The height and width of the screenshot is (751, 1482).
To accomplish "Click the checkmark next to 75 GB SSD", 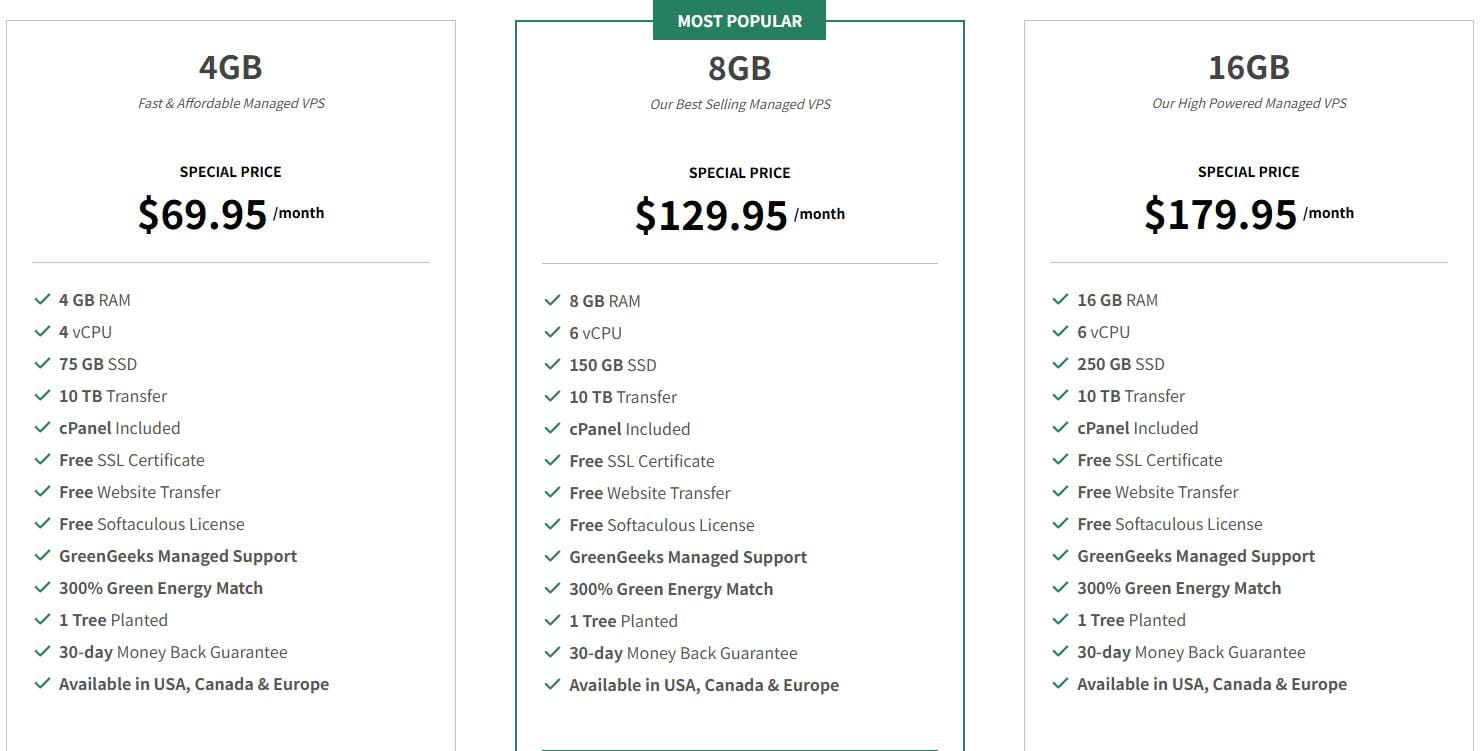I will pos(42,364).
